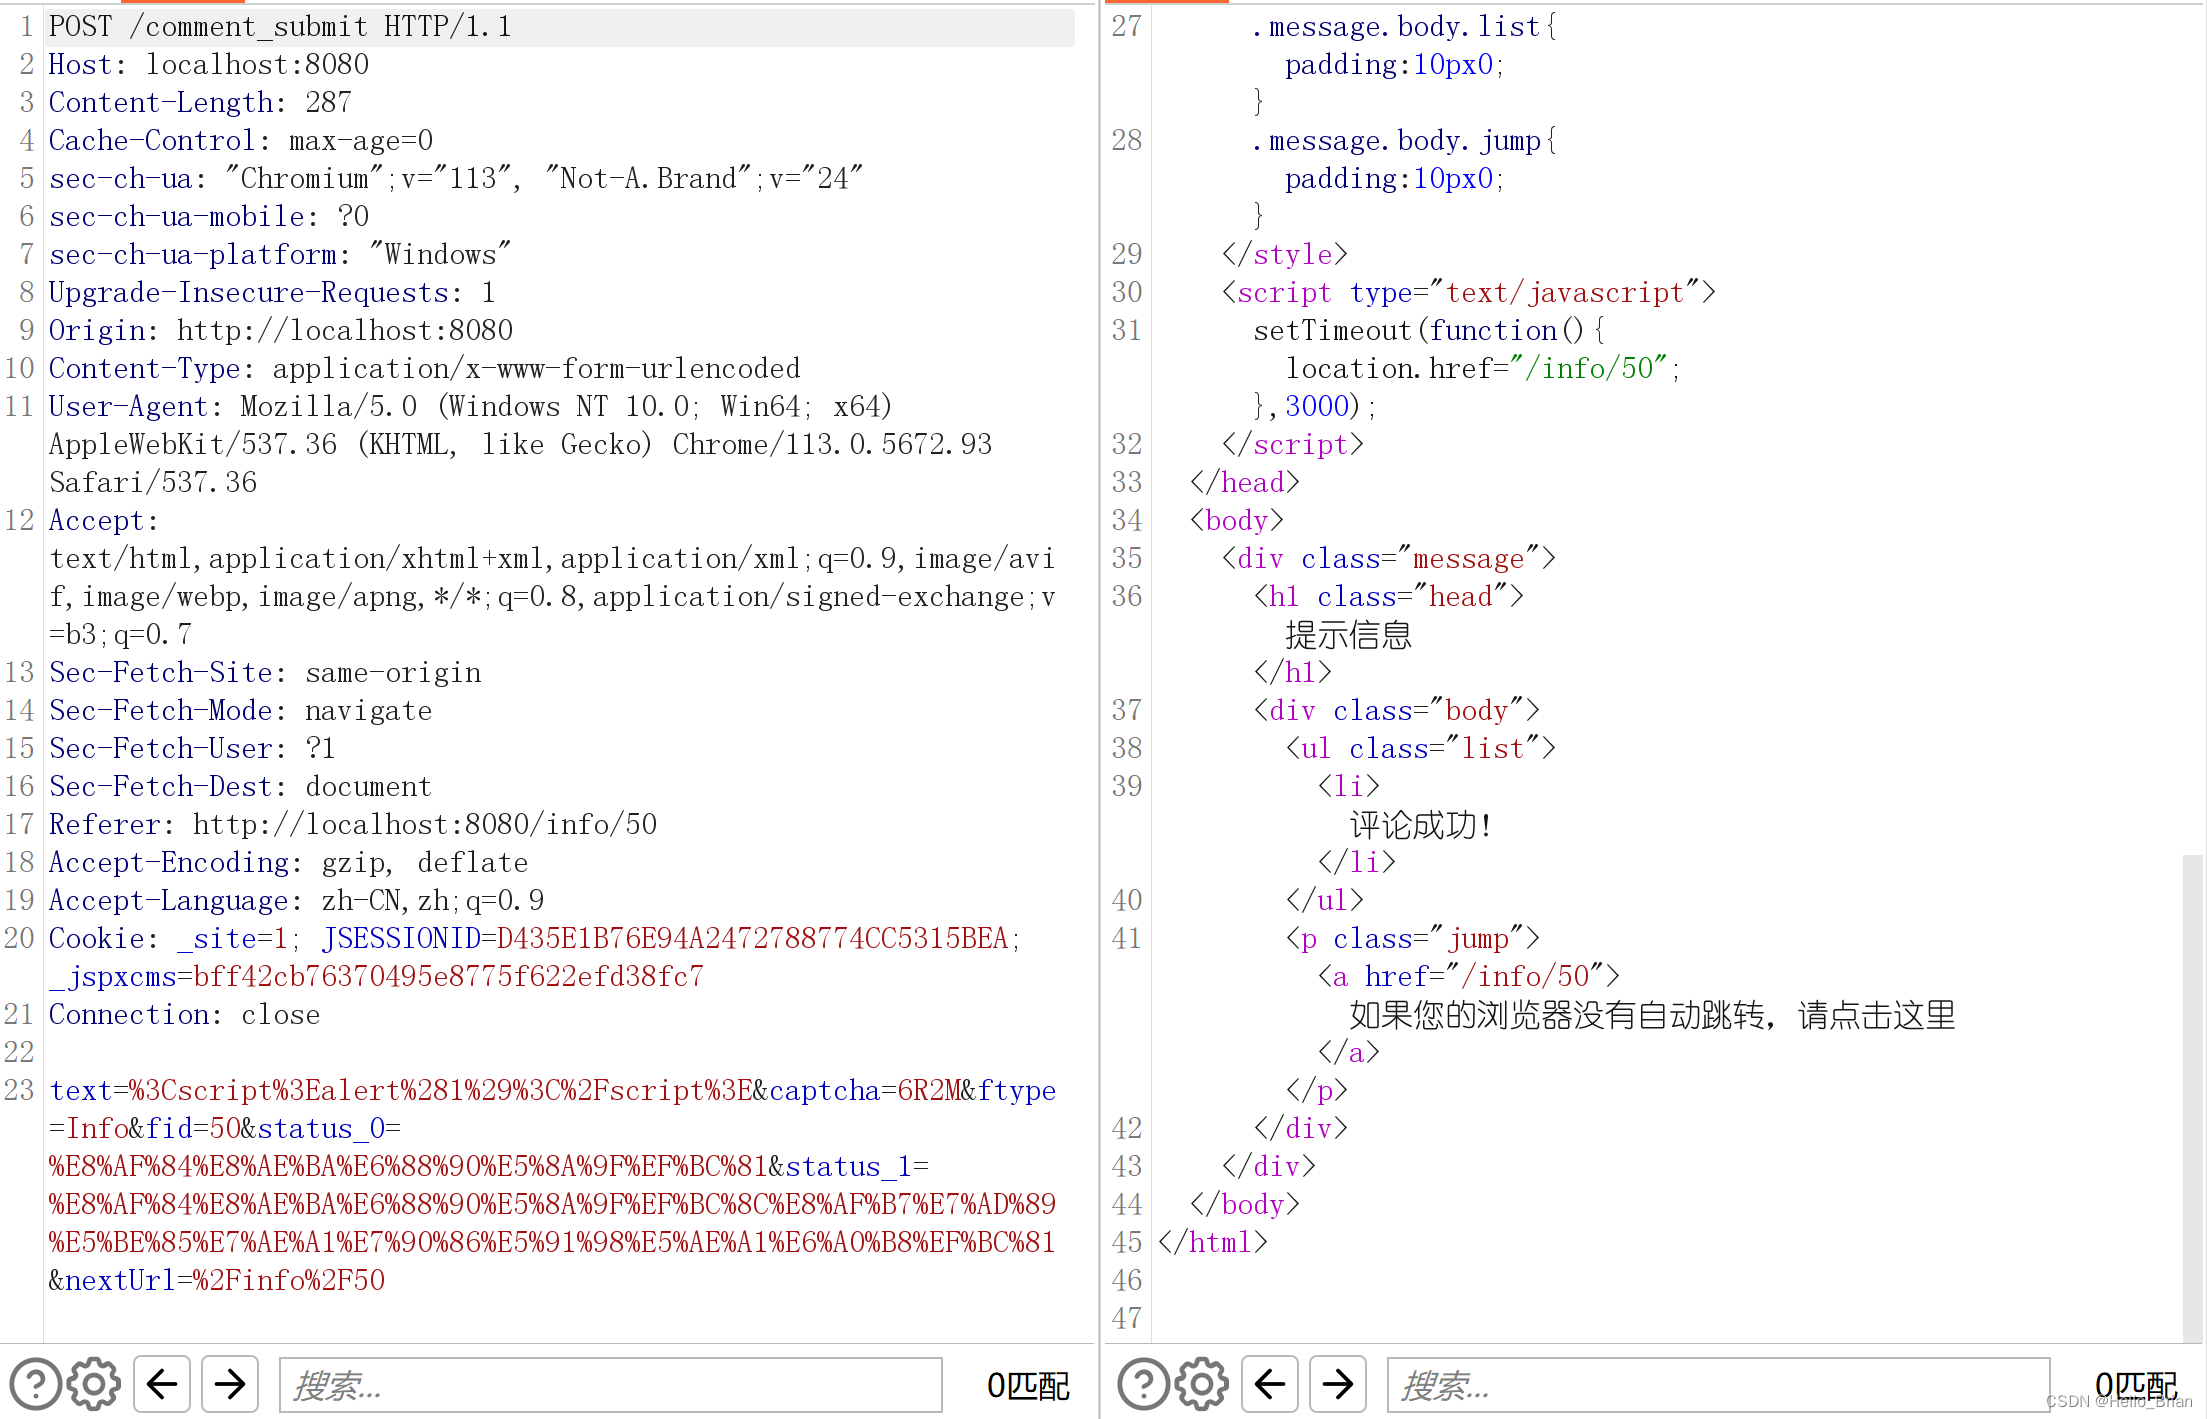The width and height of the screenshot is (2207, 1419).
Task: Click the Content-Type header in request
Action: click(145, 369)
